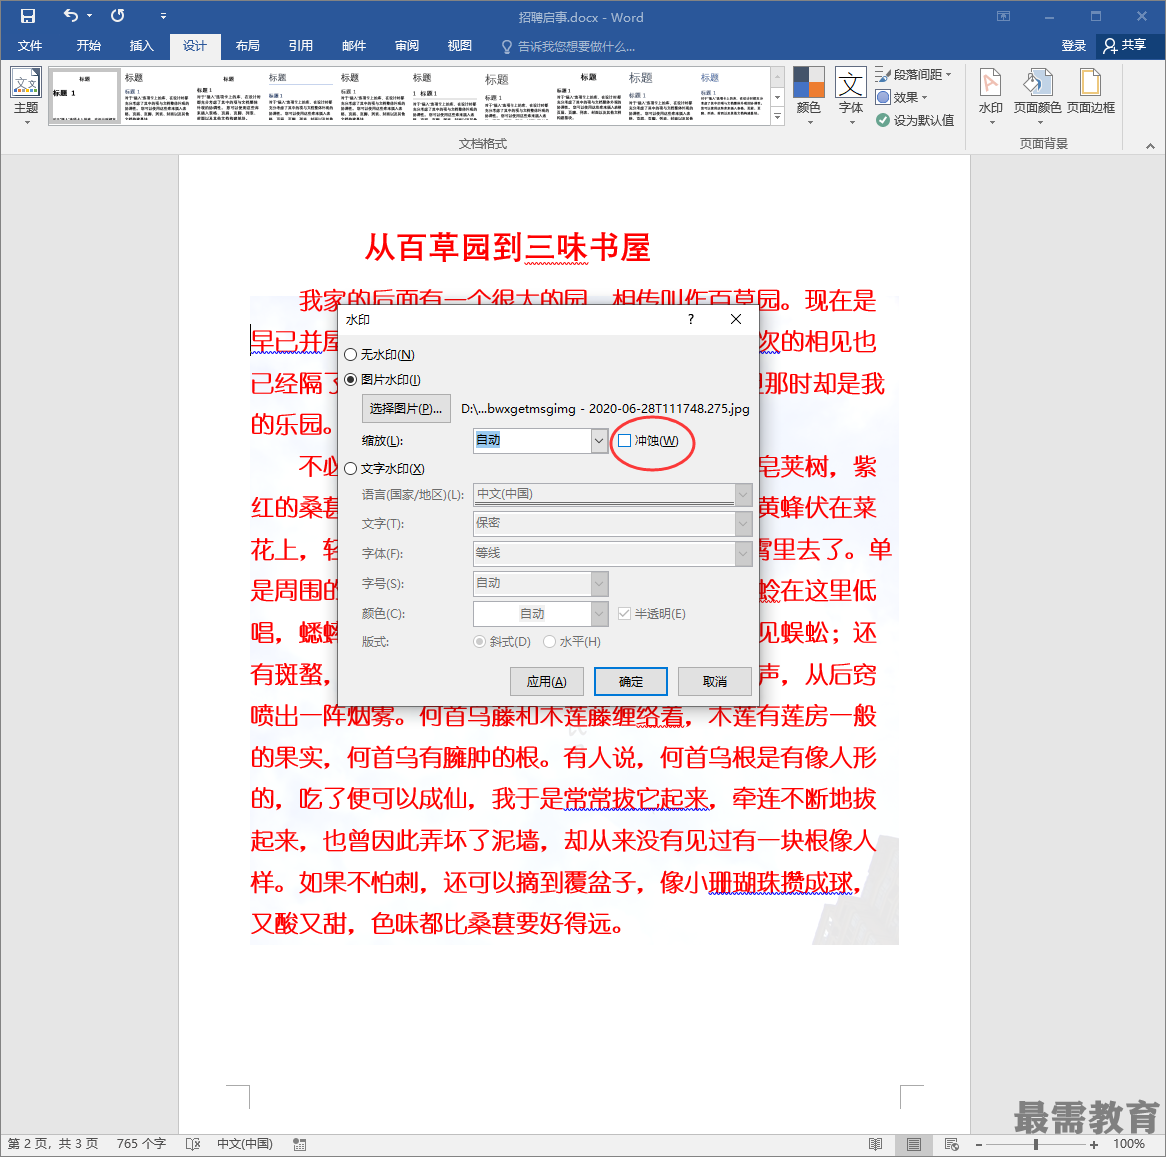
Task: Switch to read mode view icon
Action: coord(876,1144)
